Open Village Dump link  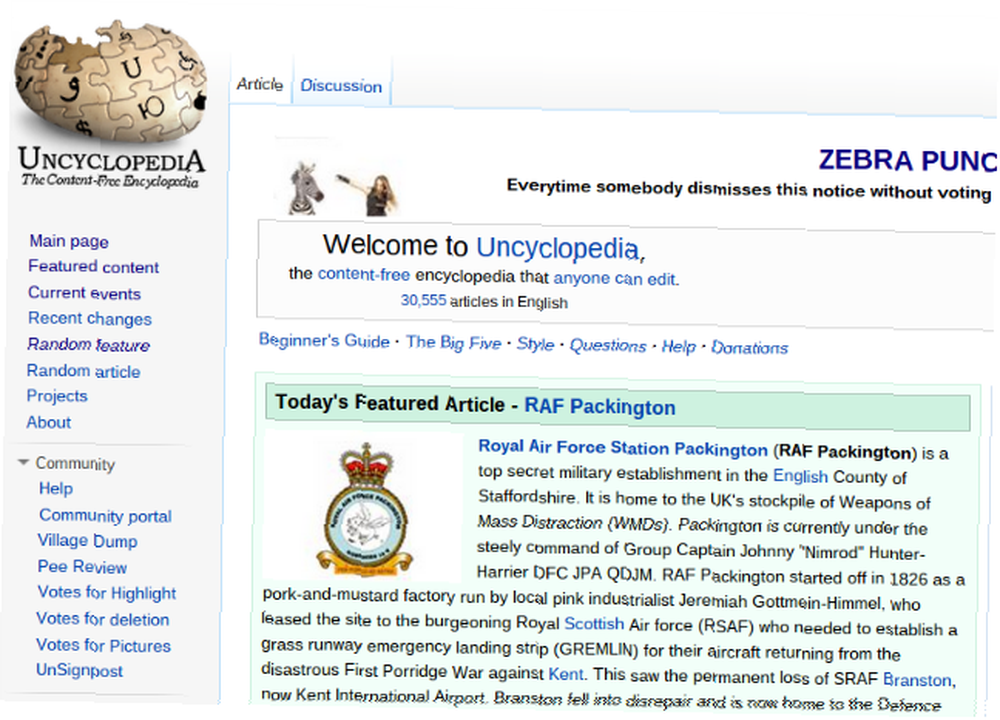(87, 541)
